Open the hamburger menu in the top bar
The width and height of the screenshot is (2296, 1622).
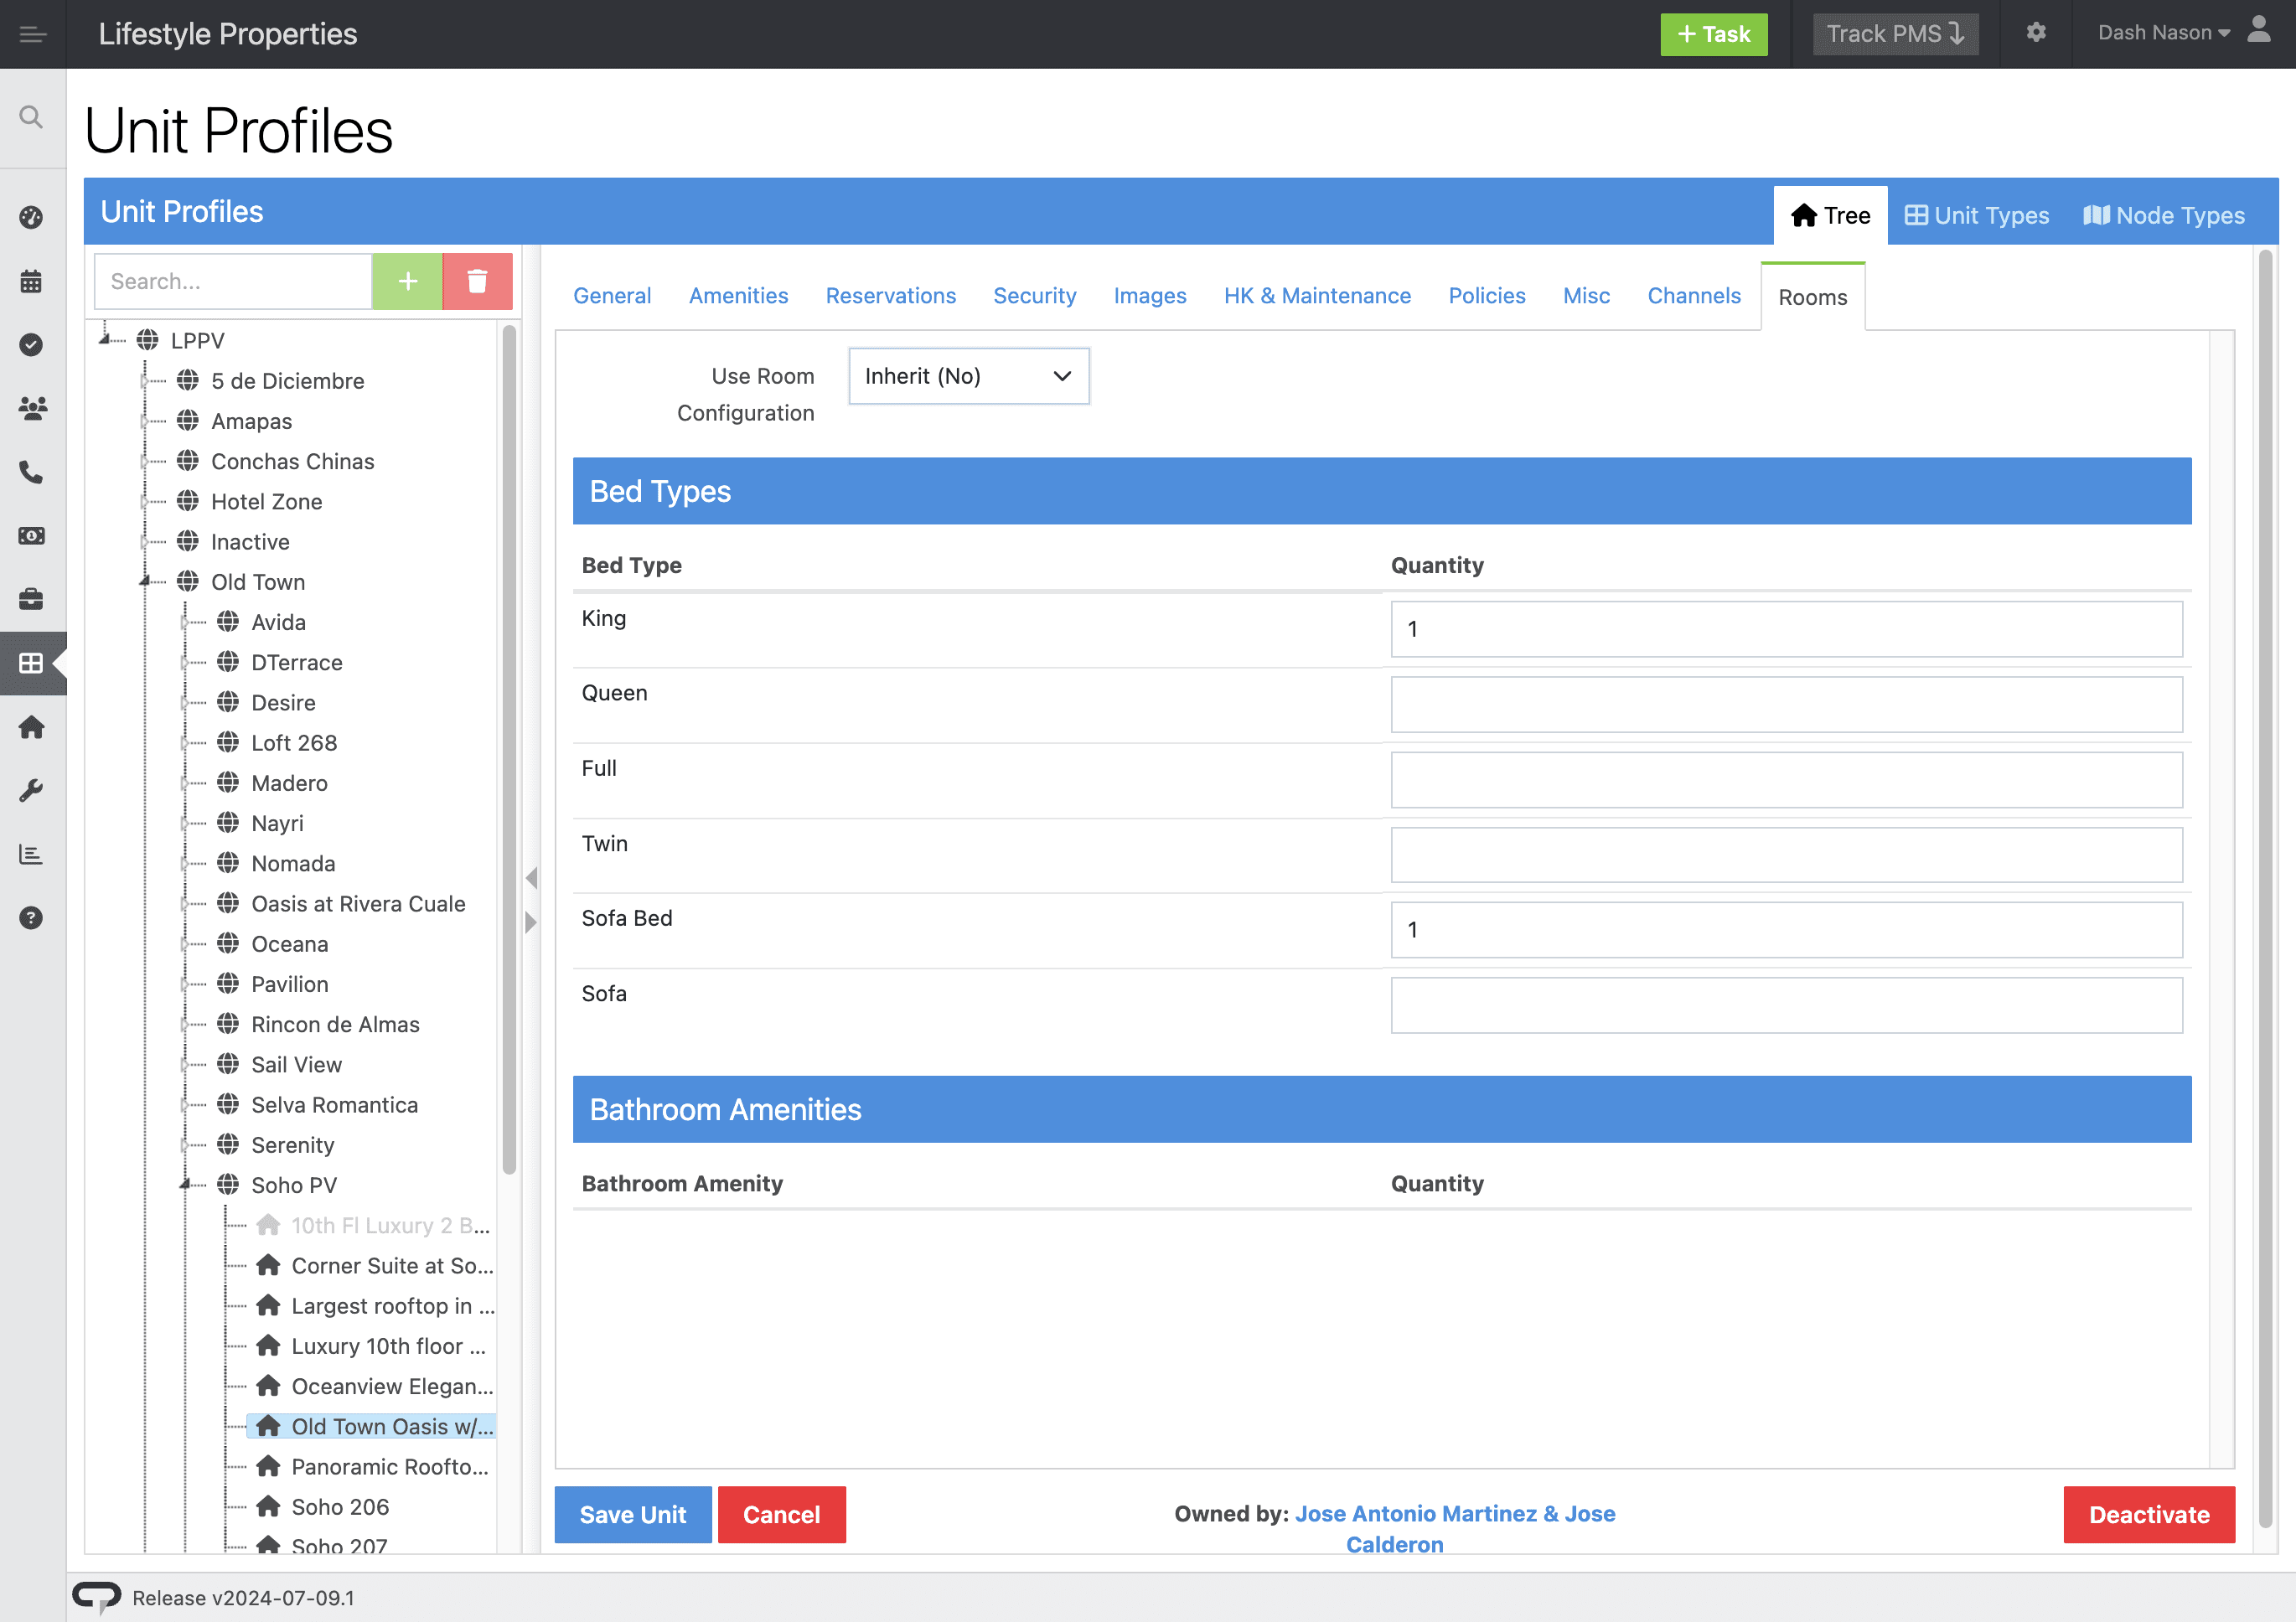33,34
